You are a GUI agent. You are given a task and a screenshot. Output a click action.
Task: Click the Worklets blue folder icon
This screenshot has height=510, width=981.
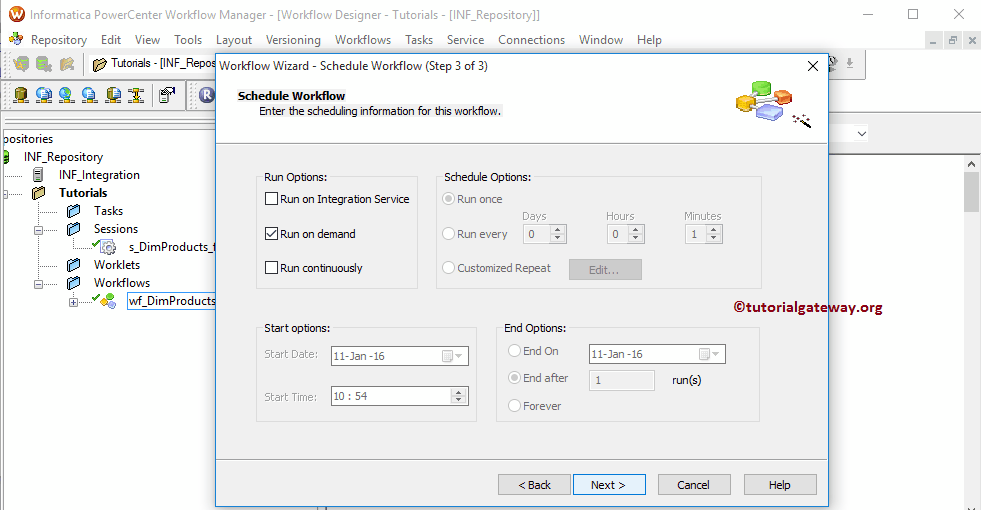pyautogui.click(x=74, y=265)
